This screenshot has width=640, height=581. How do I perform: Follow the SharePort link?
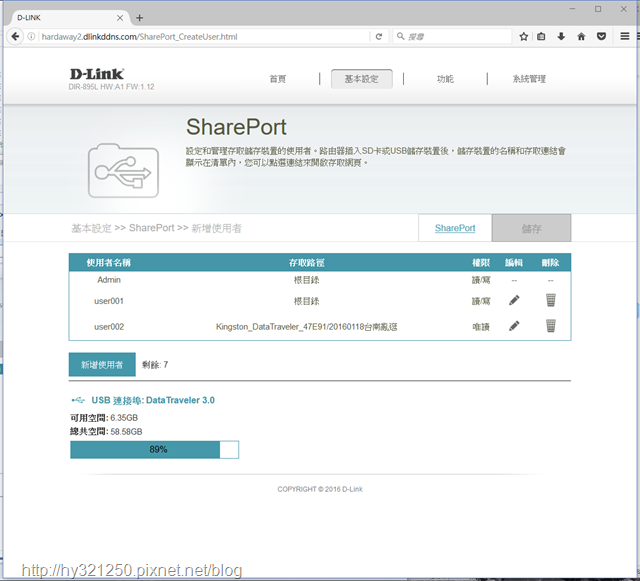click(455, 228)
